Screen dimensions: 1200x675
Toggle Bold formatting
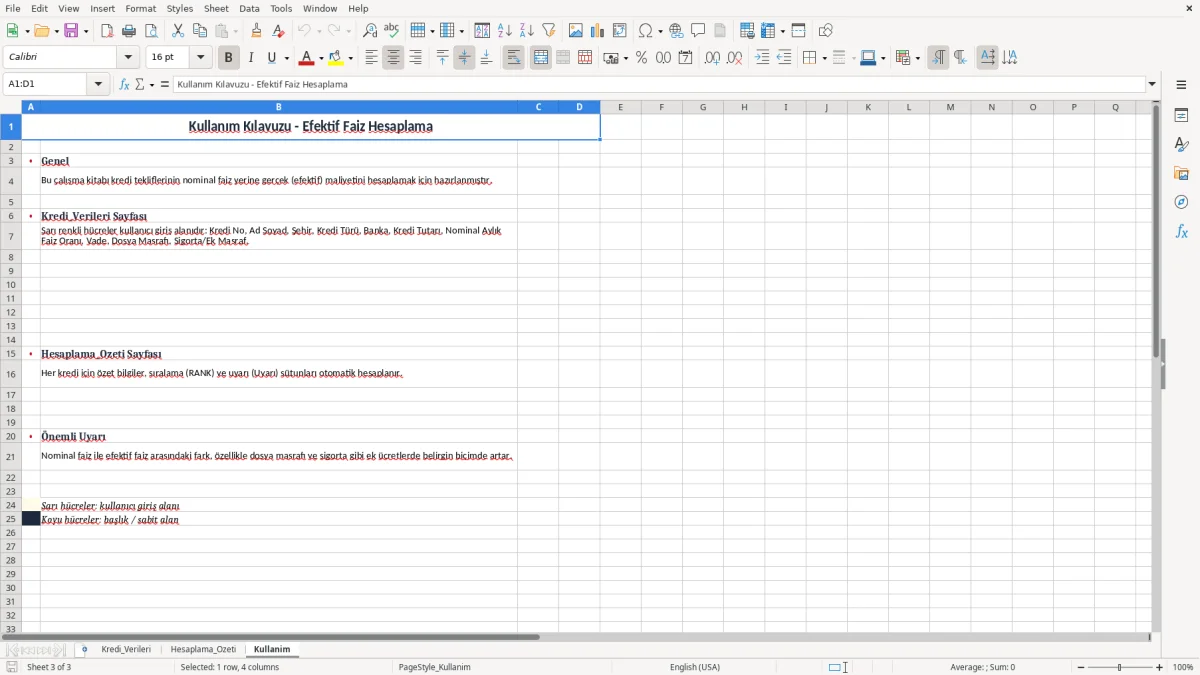pyautogui.click(x=229, y=58)
